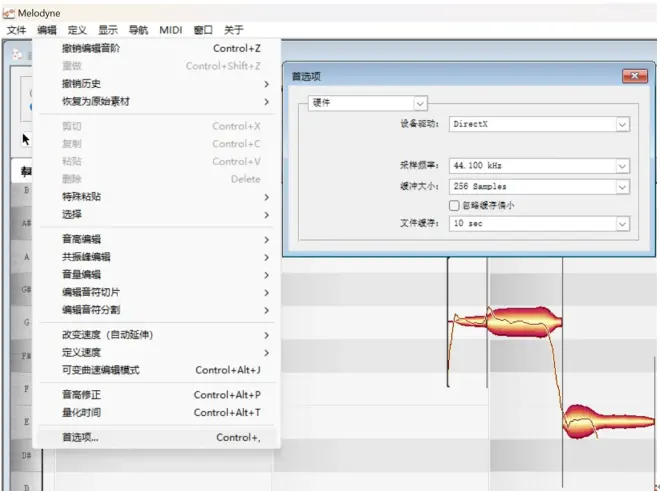Click the G# key on pitch ruler
This screenshot has width=660, height=491.
(x=26, y=289)
